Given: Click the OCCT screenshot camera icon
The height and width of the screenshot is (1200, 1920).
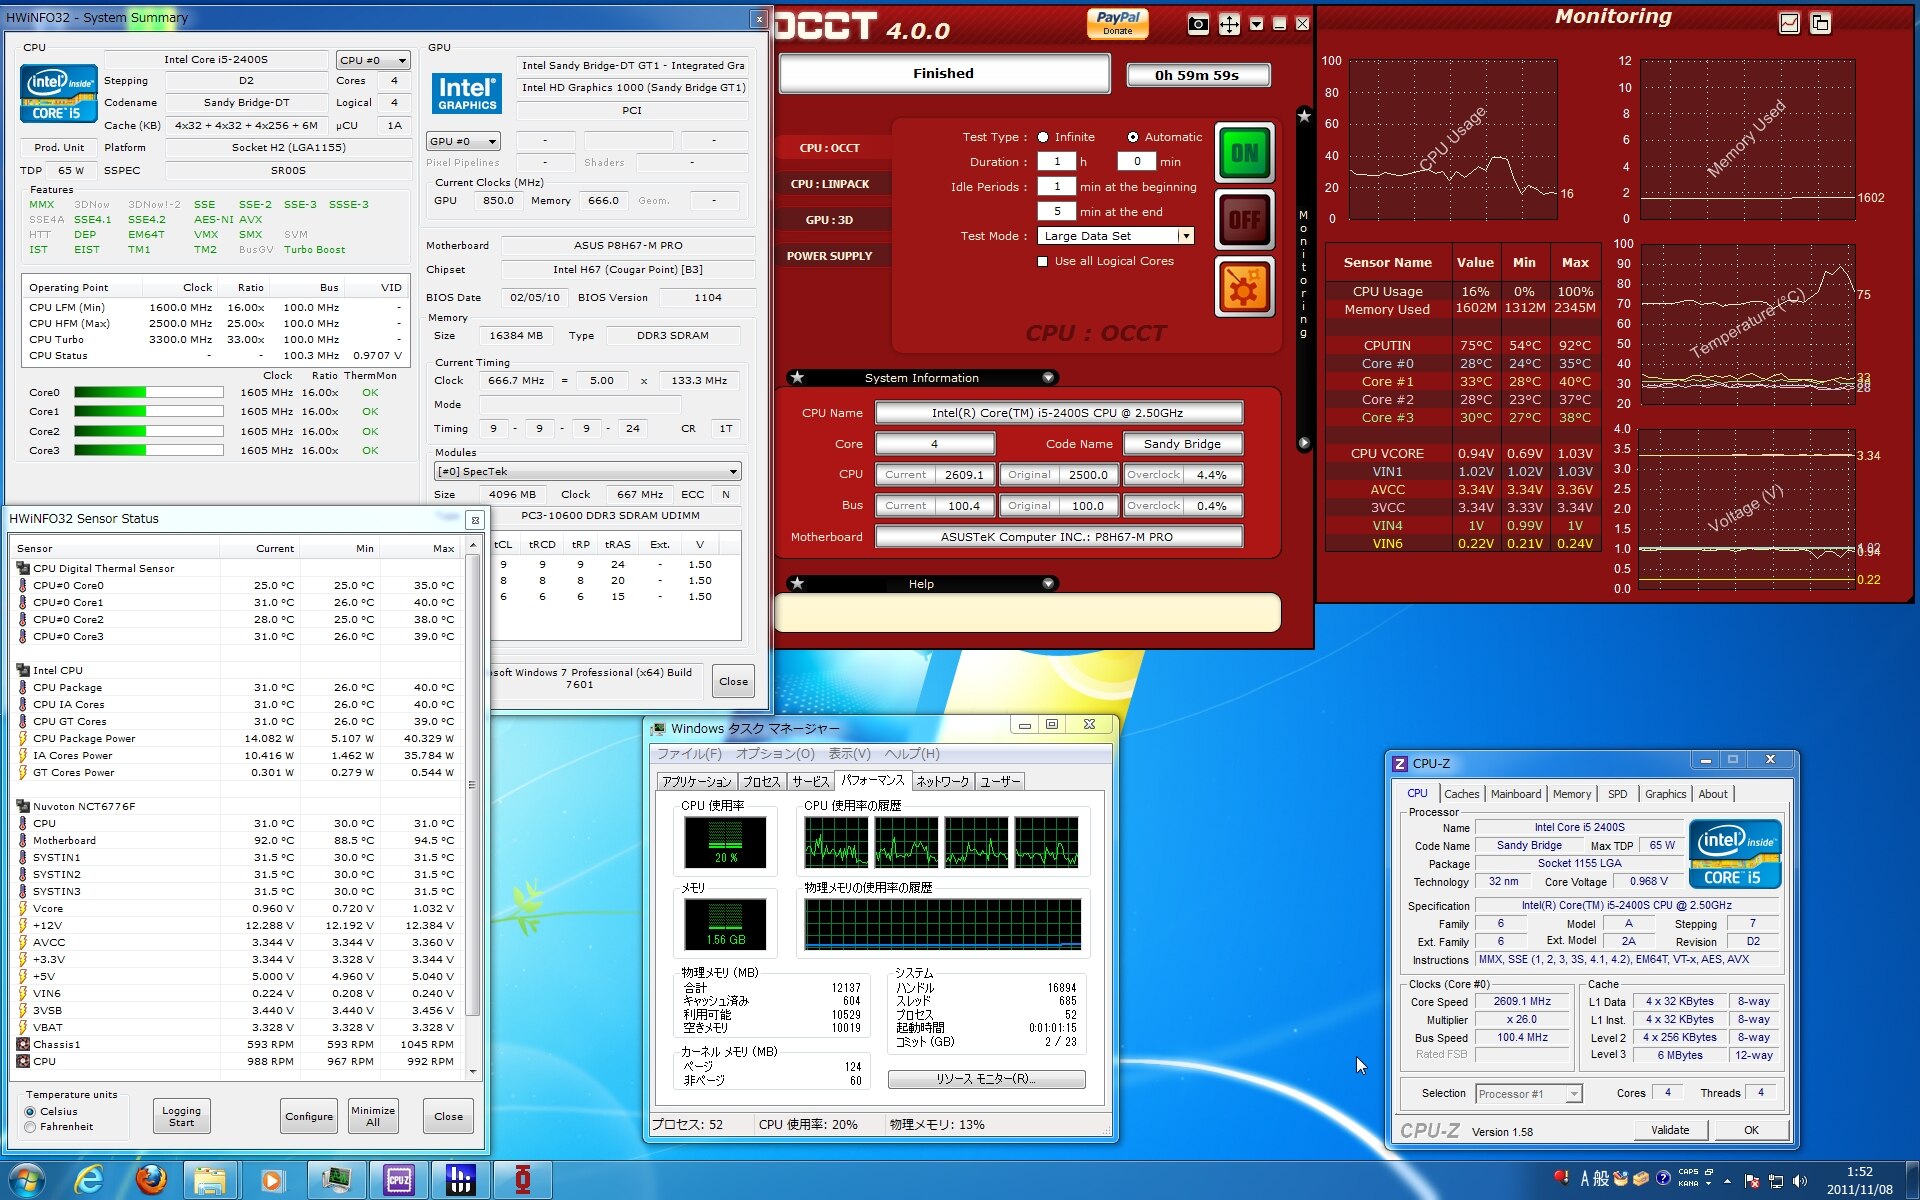Looking at the screenshot, I should tap(1197, 24).
